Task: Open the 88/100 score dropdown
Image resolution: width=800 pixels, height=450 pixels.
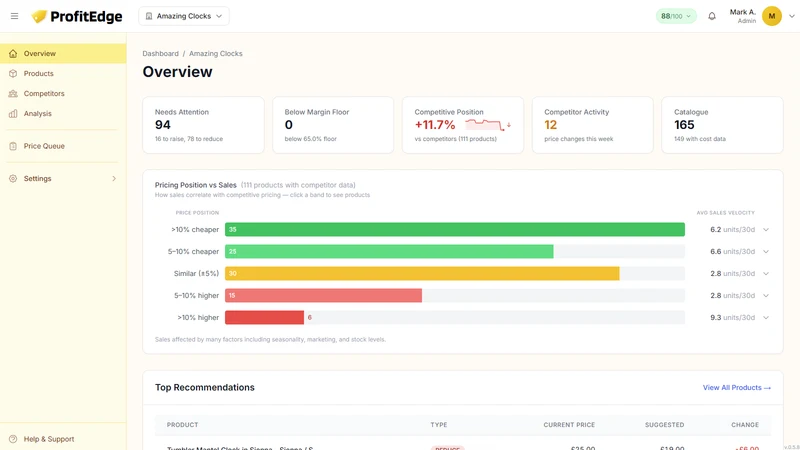Action: pyautogui.click(x=676, y=16)
